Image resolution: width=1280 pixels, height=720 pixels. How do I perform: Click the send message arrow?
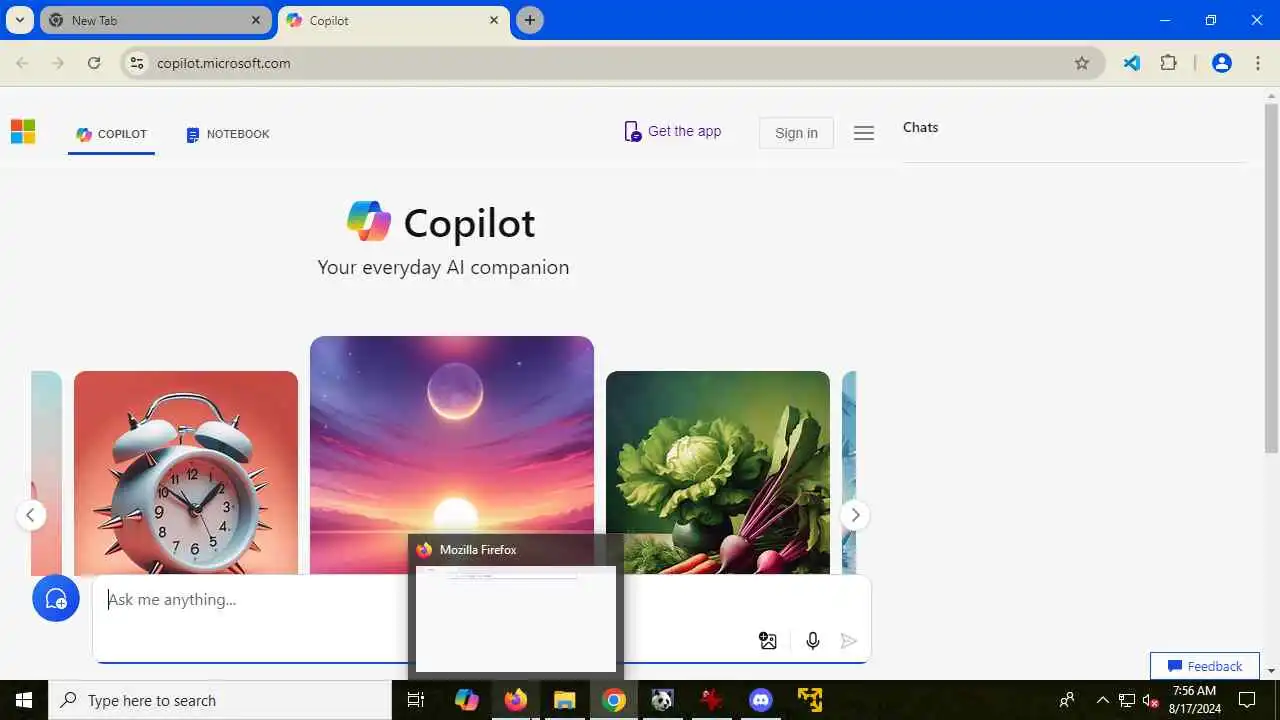(x=849, y=641)
